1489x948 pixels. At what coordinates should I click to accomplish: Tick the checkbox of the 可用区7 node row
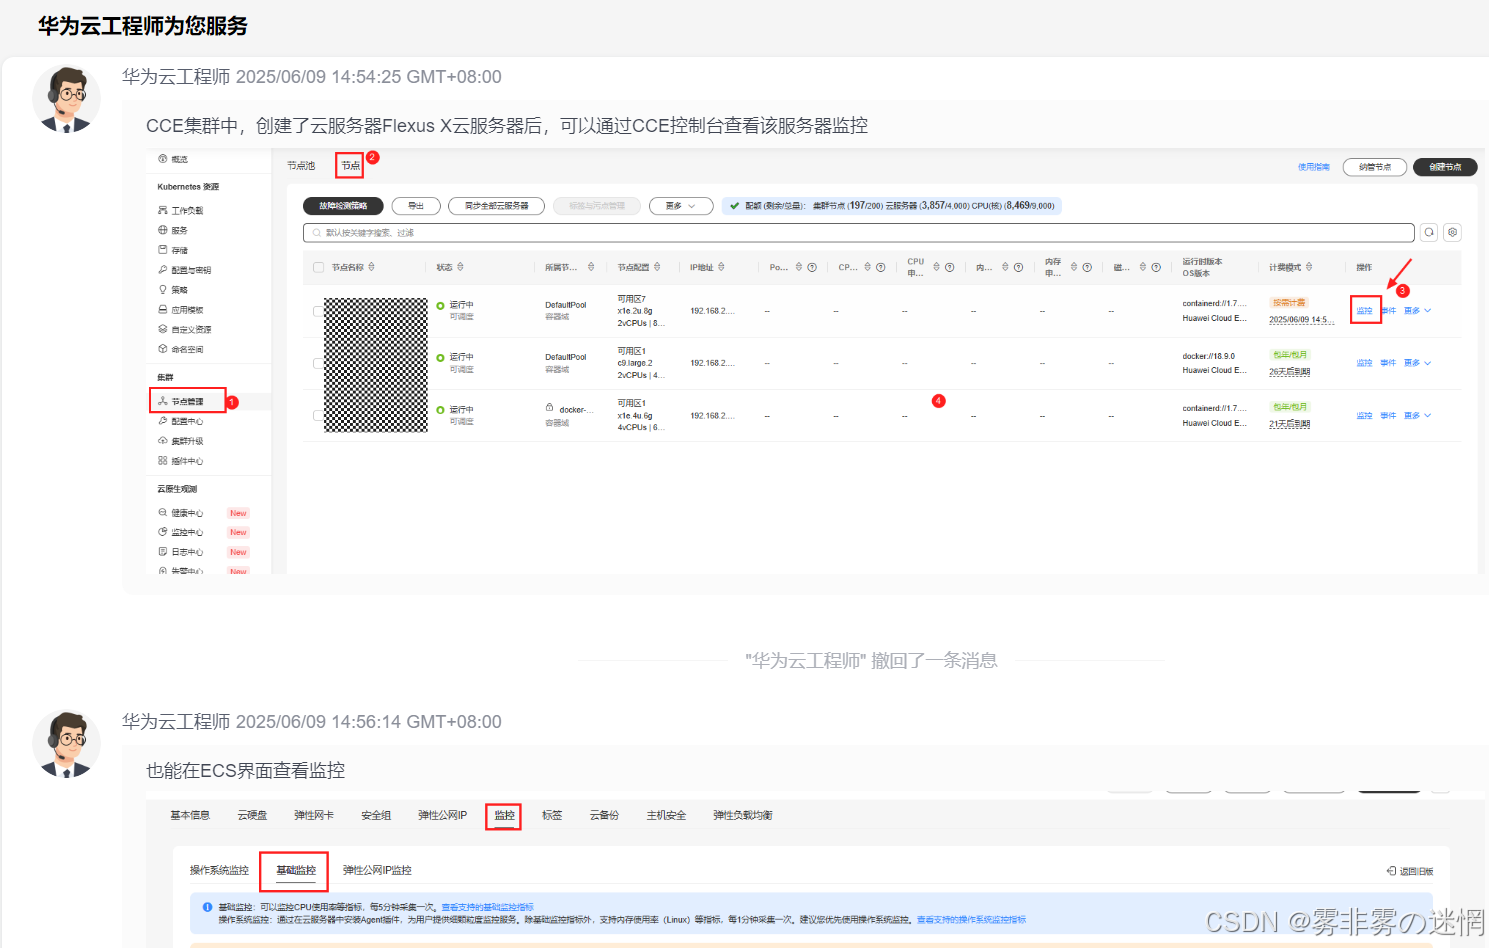(318, 311)
